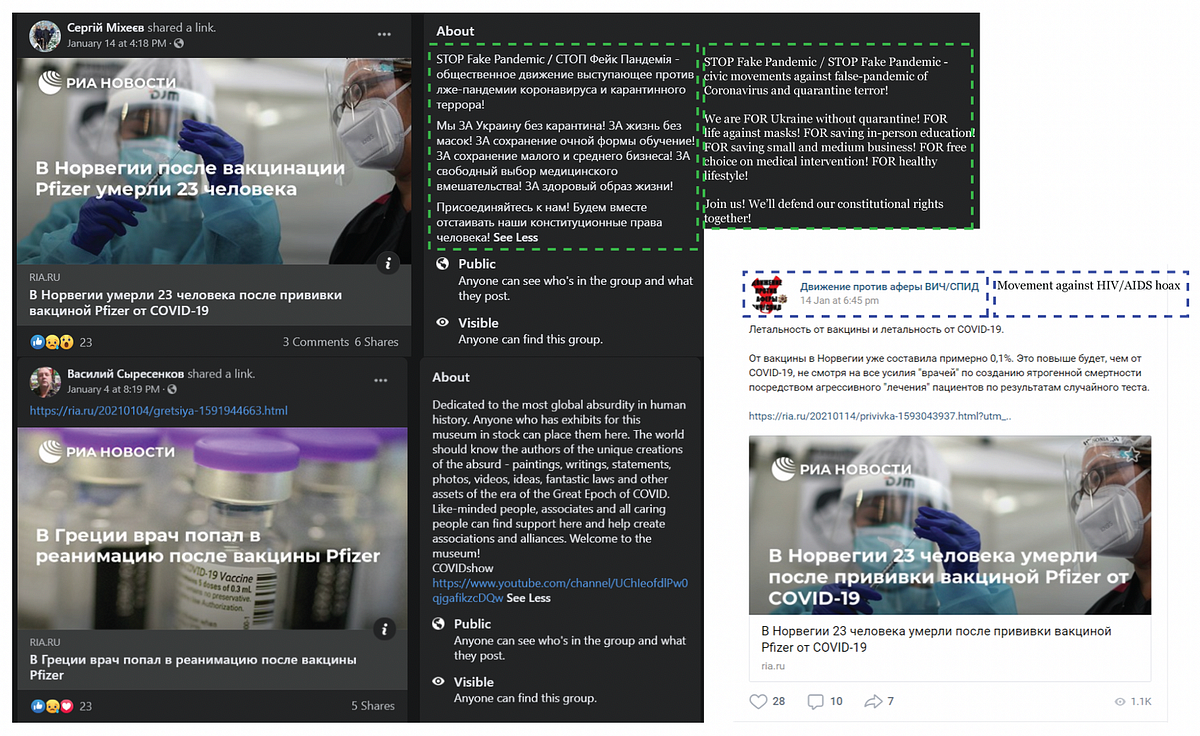Click the Visible eye icon in the second About panel
This screenshot has width=1200, height=736.
[x=439, y=681]
